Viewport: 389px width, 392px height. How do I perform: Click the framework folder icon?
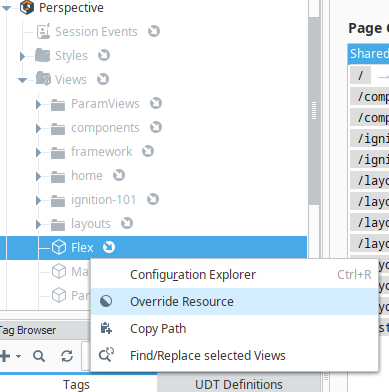coord(58,152)
